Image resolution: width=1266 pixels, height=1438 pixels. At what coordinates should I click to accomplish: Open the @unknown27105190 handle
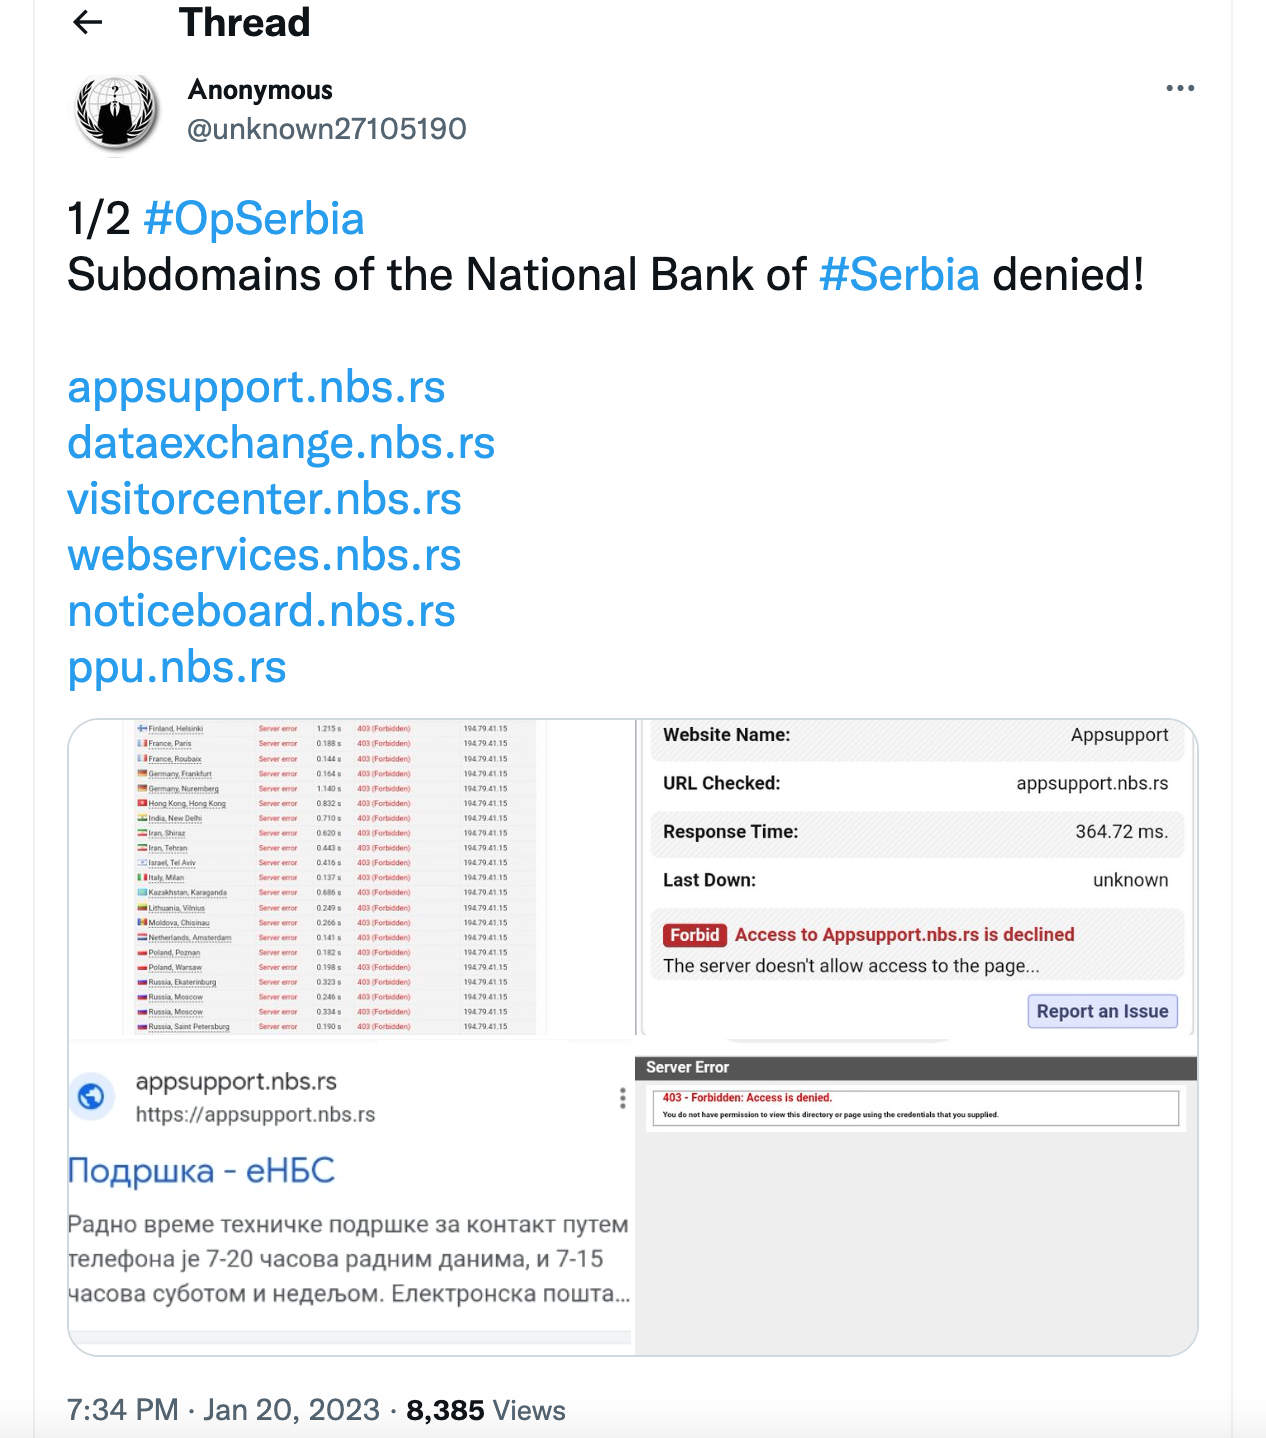[327, 128]
